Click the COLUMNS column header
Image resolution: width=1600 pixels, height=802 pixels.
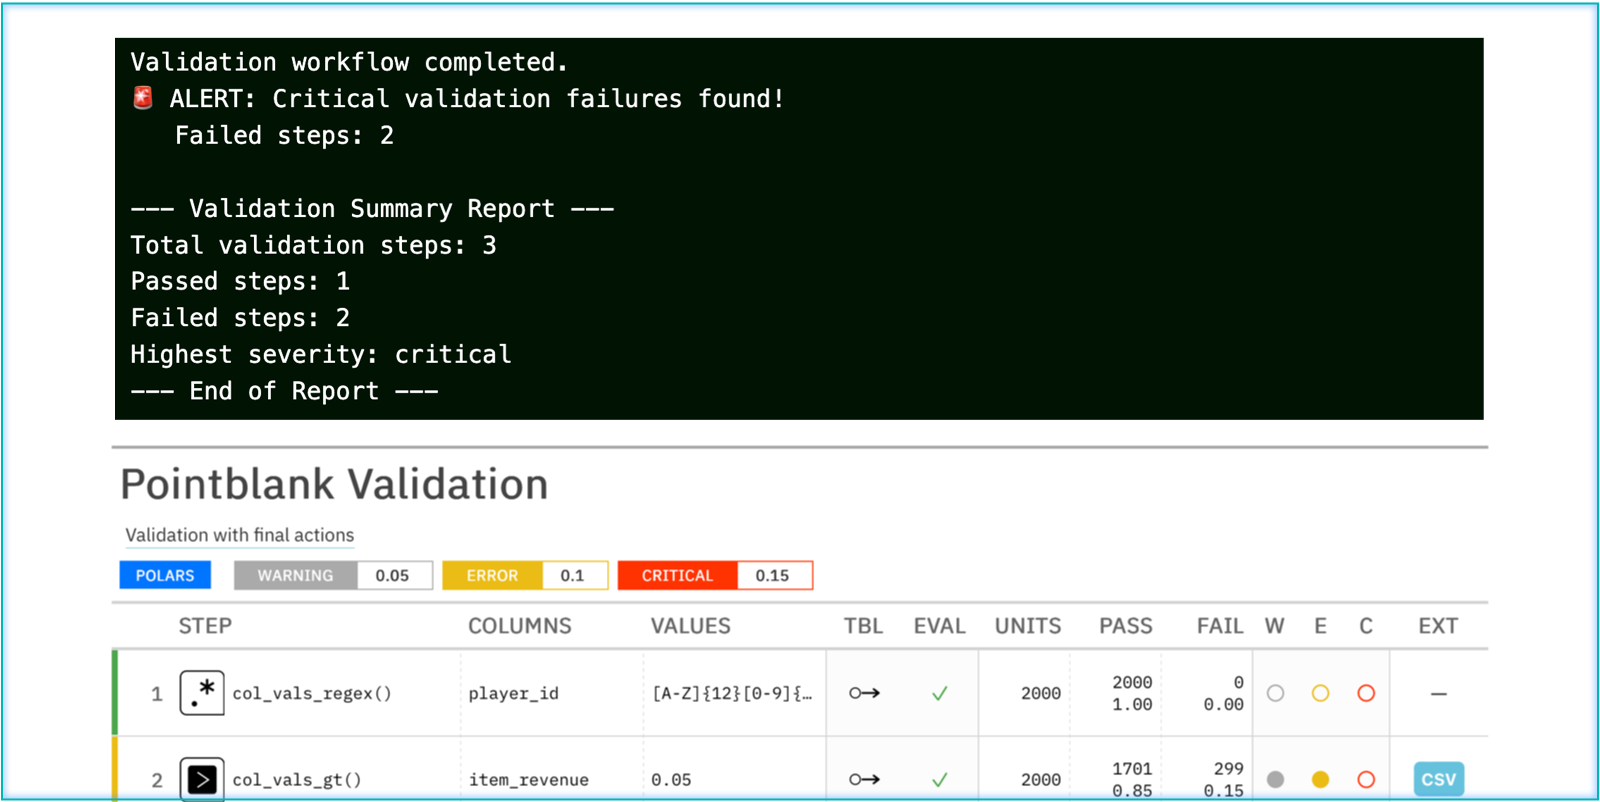pos(520,626)
